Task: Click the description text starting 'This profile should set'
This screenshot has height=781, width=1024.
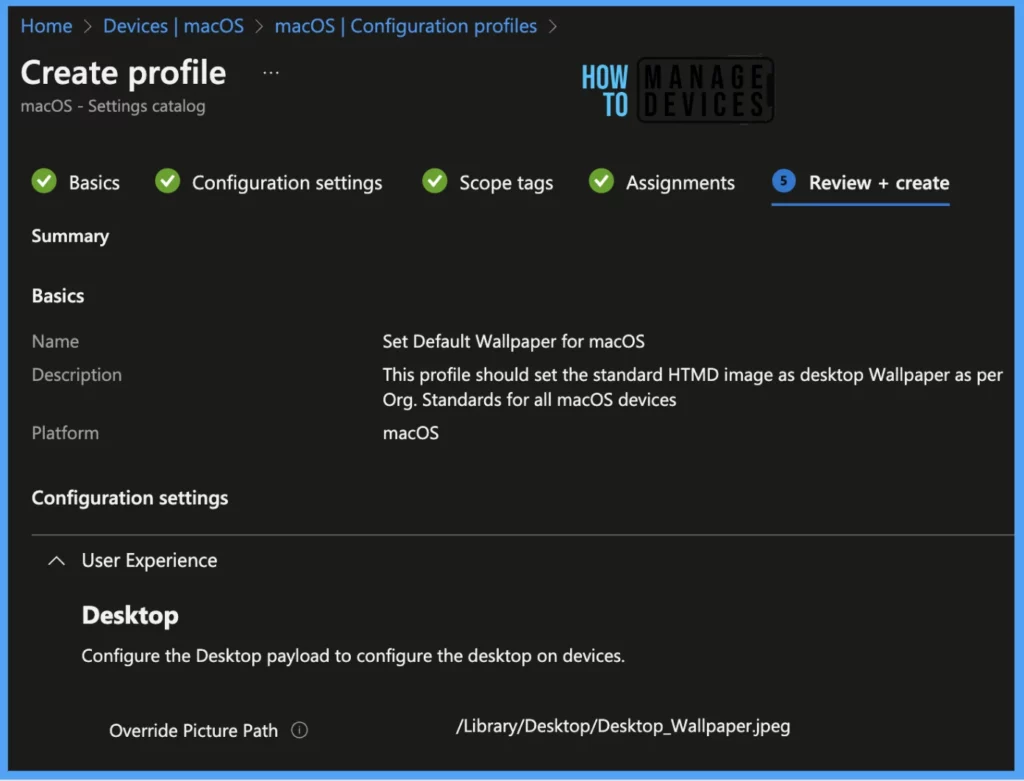Action: tap(692, 387)
